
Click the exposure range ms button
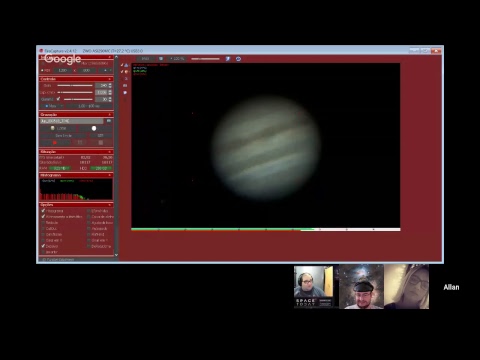(x=89, y=106)
